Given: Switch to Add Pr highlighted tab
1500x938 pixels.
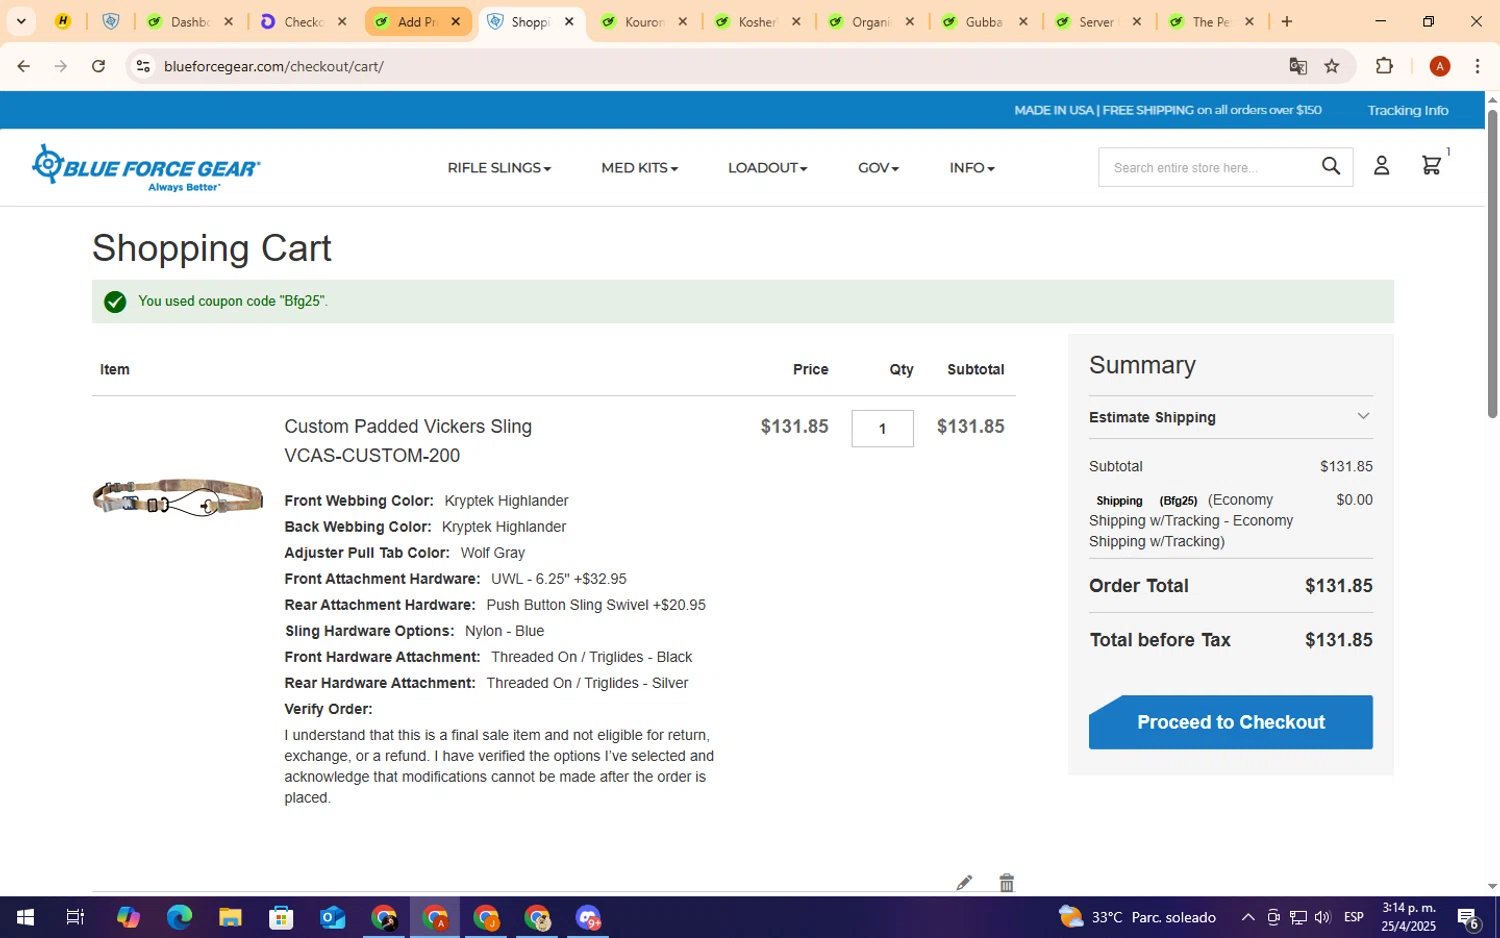Looking at the screenshot, I should (x=418, y=21).
